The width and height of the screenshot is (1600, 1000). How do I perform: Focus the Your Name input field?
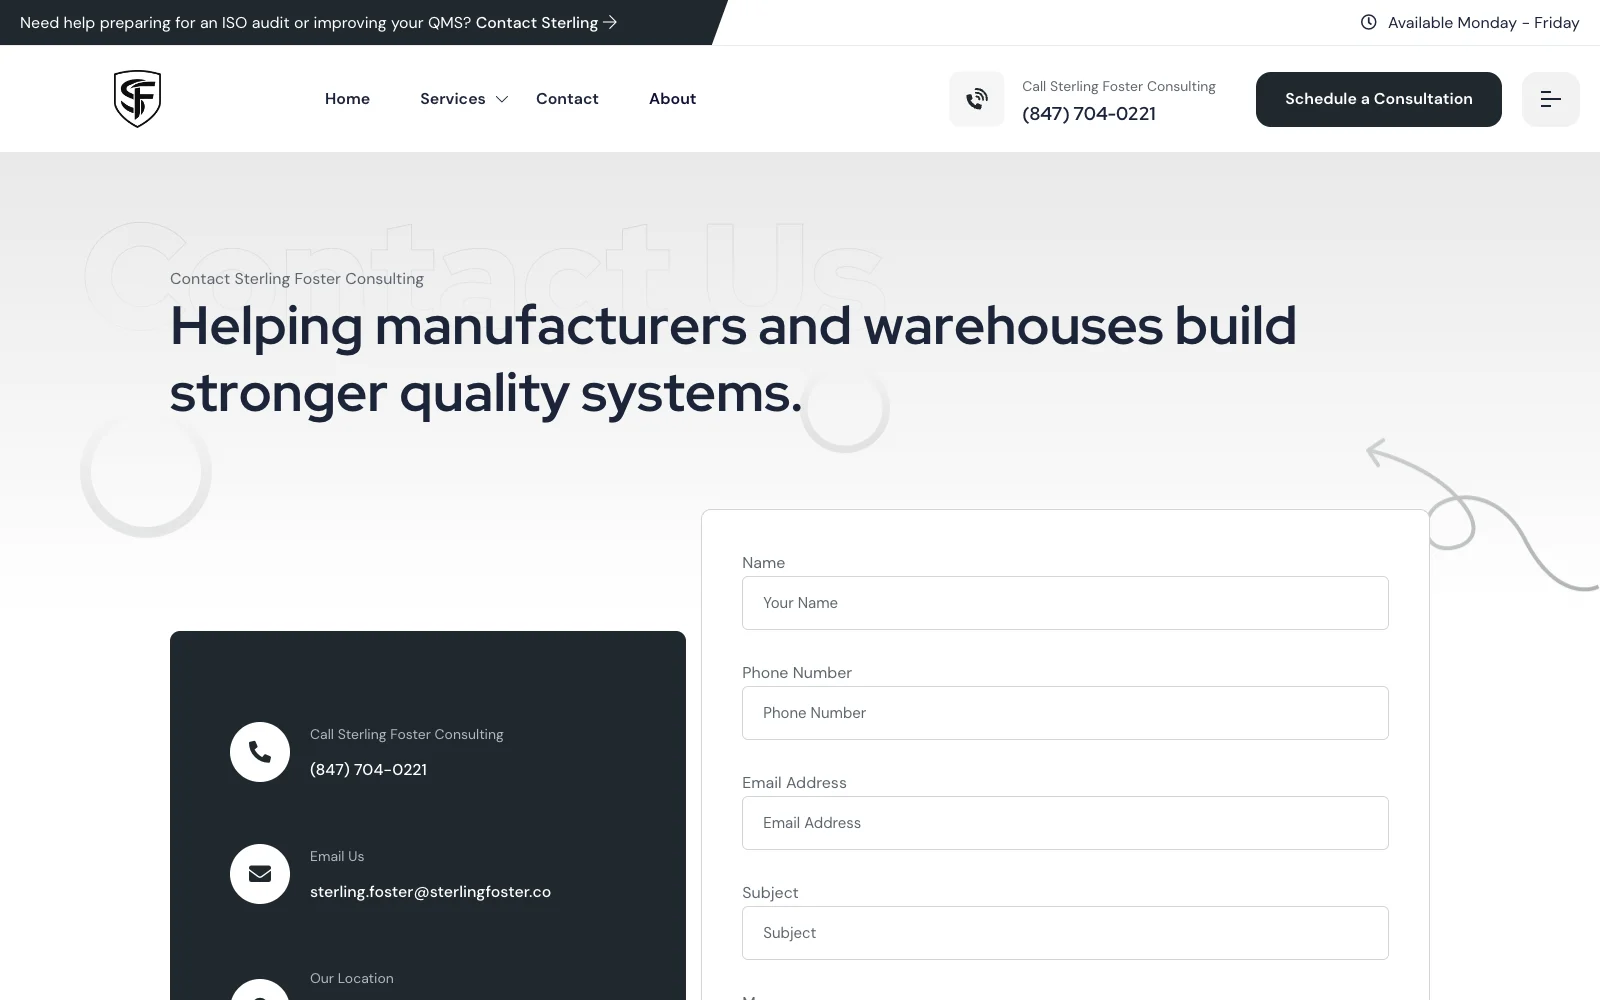click(x=1065, y=603)
